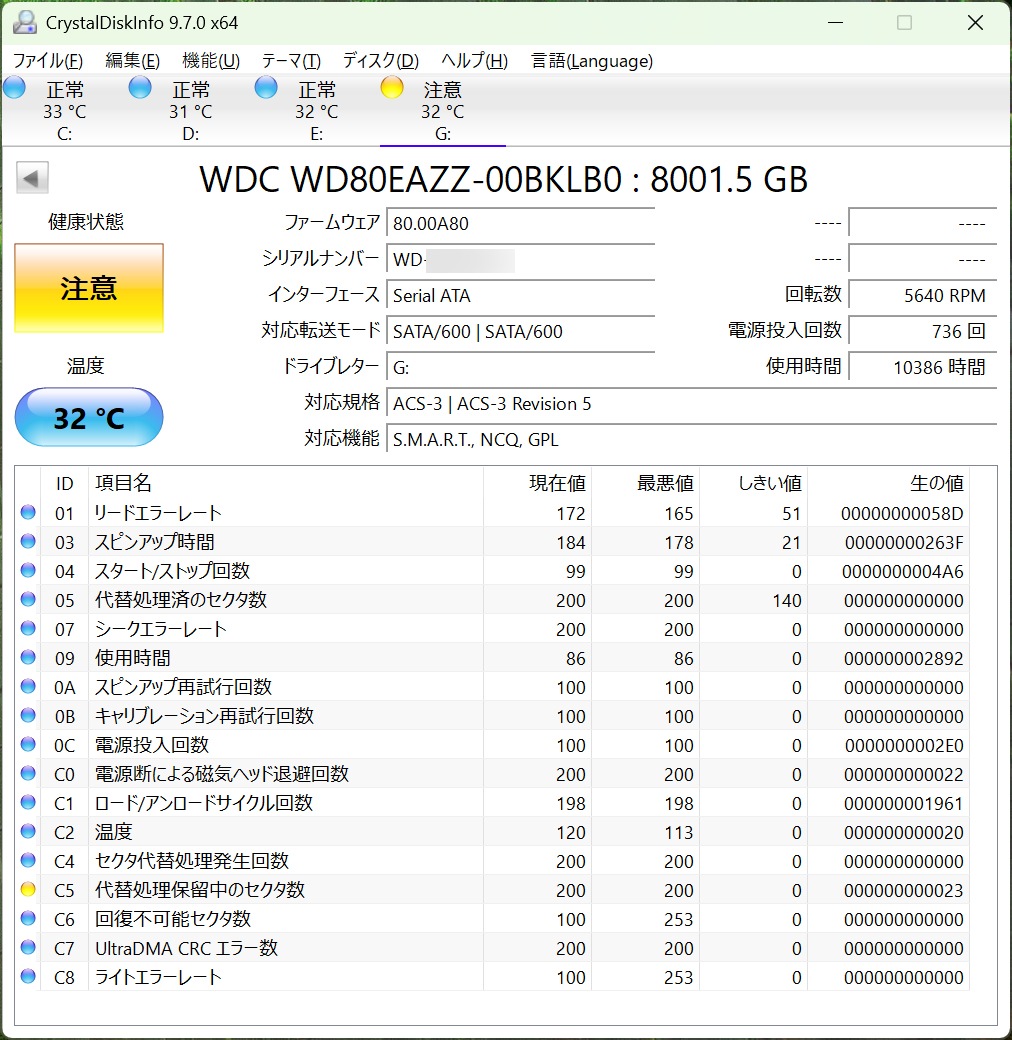Open the ファイル(F) menu
The height and width of the screenshot is (1040, 1012).
(48, 61)
